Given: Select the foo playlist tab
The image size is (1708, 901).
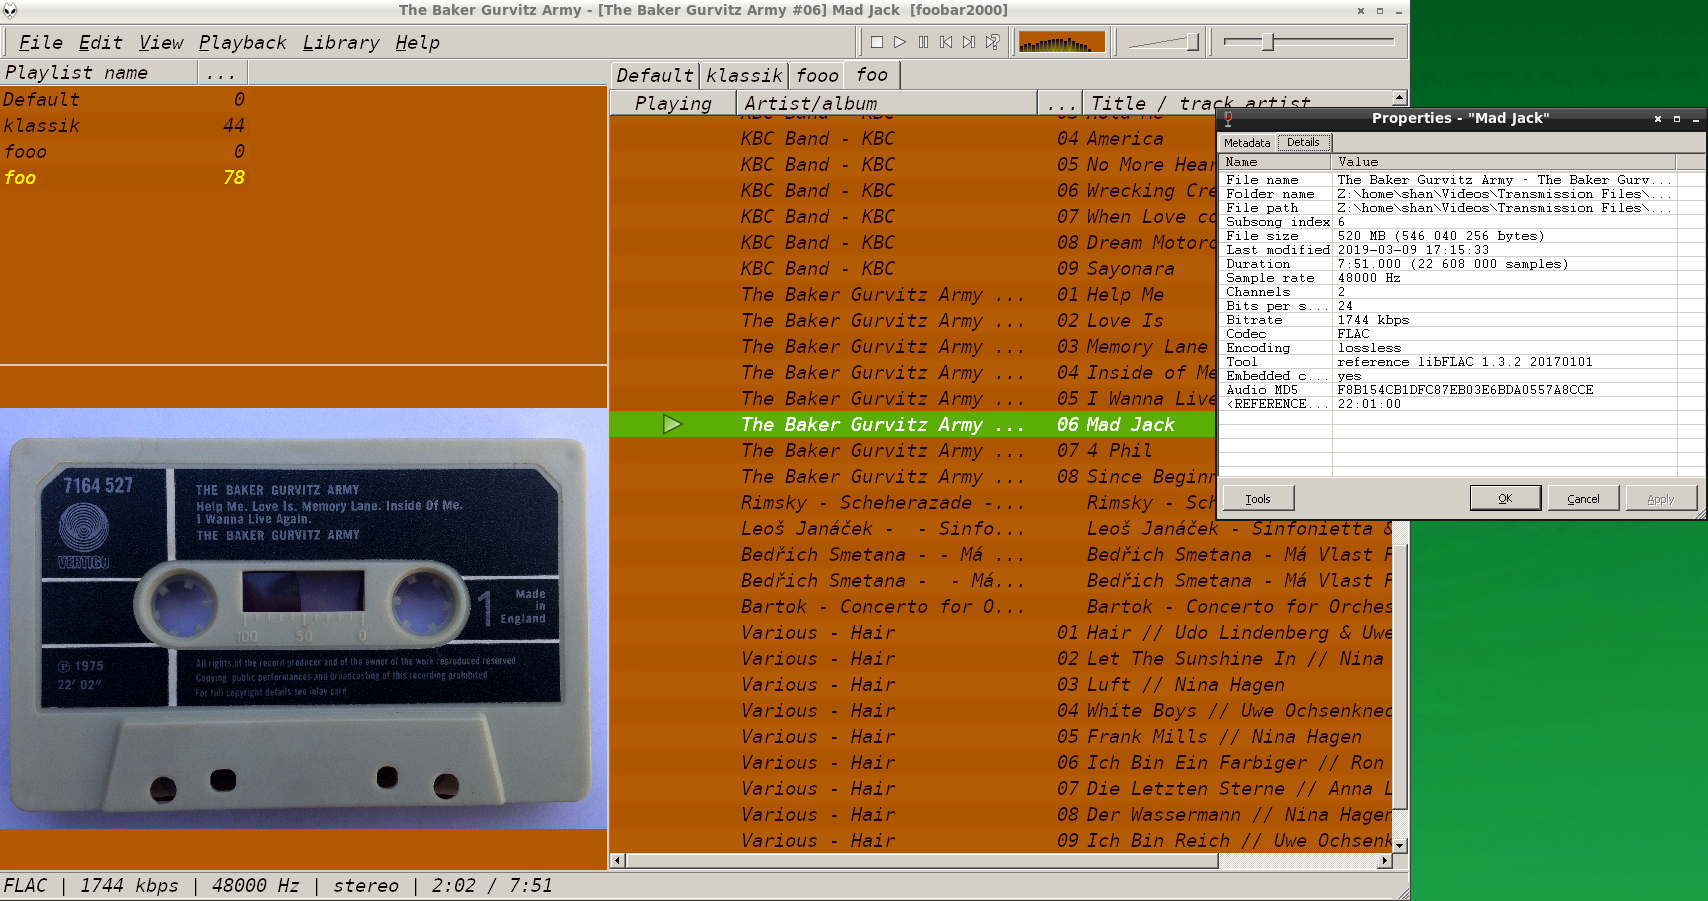Looking at the screenshot, I should coord(872,75).
